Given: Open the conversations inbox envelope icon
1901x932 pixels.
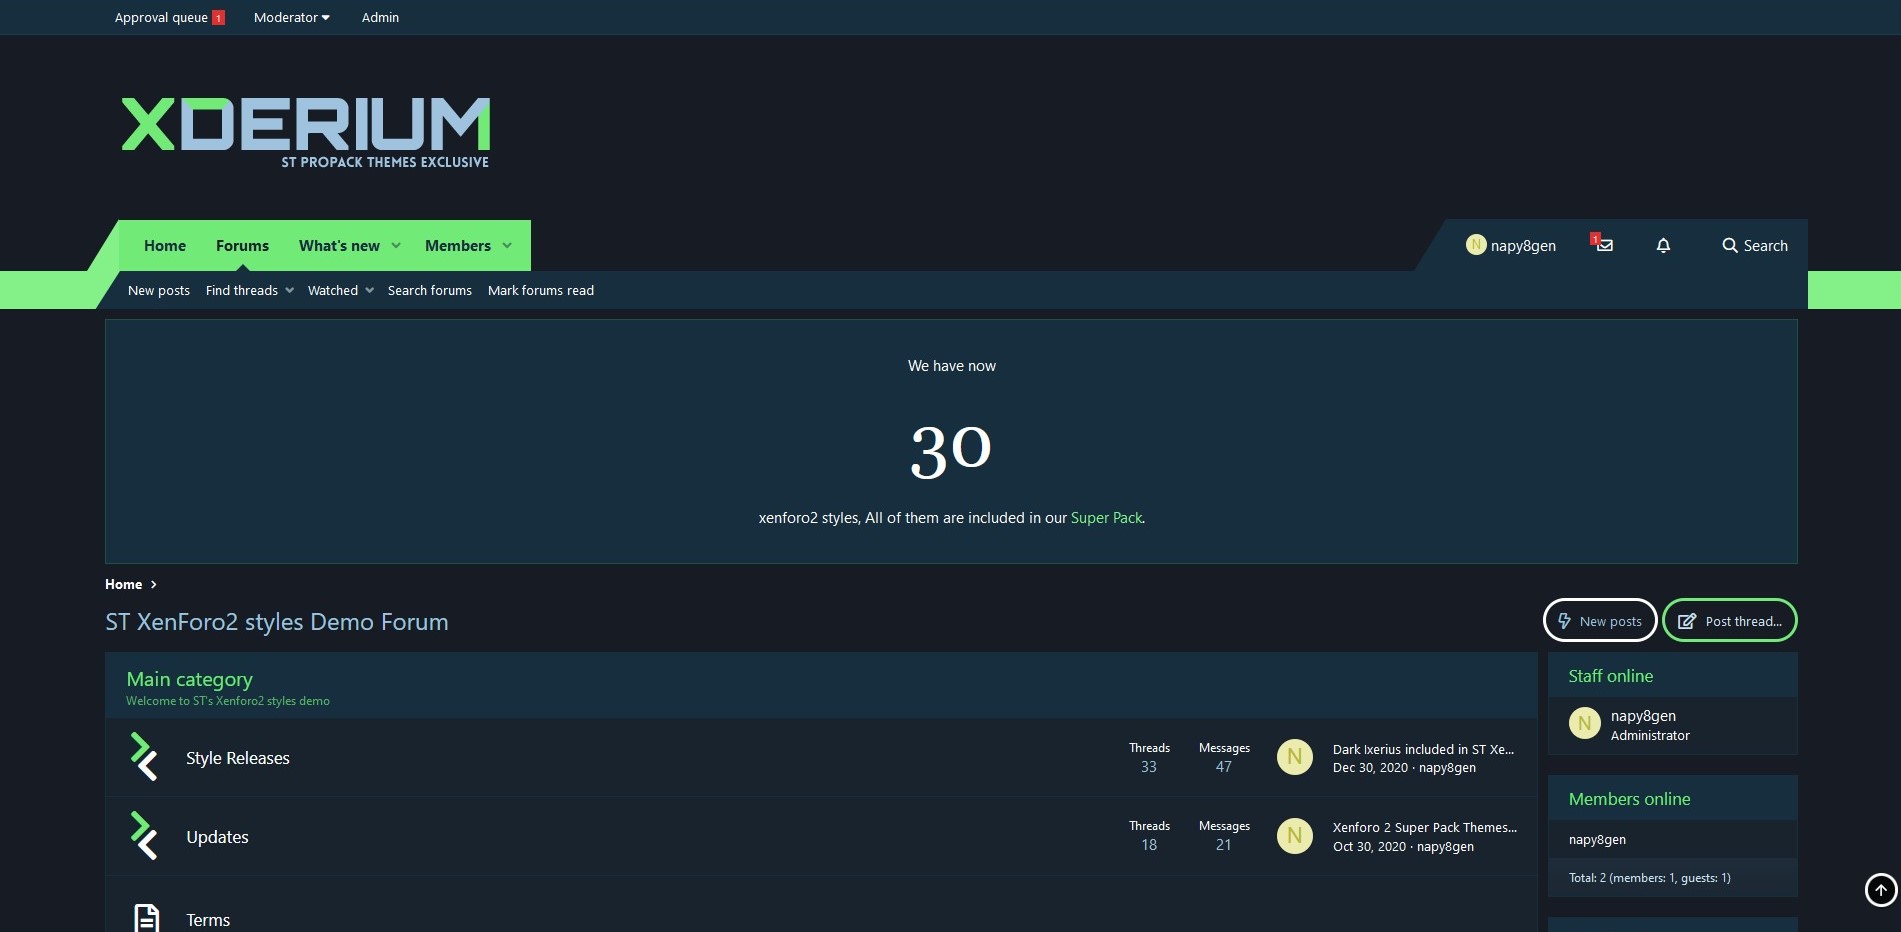Looking at the screenshot, I should [x=1604, y=245].
